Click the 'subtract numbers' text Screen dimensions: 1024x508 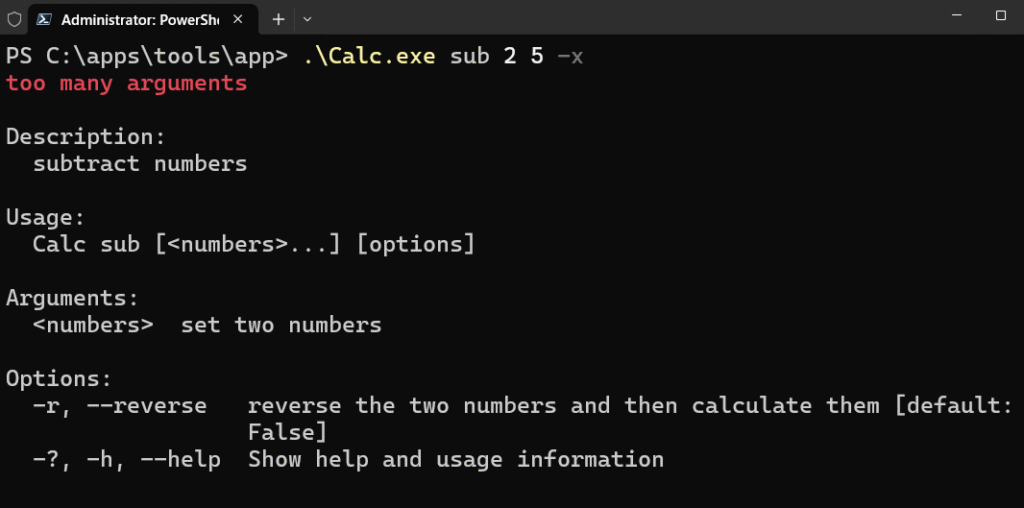click(x=140, y=163)
